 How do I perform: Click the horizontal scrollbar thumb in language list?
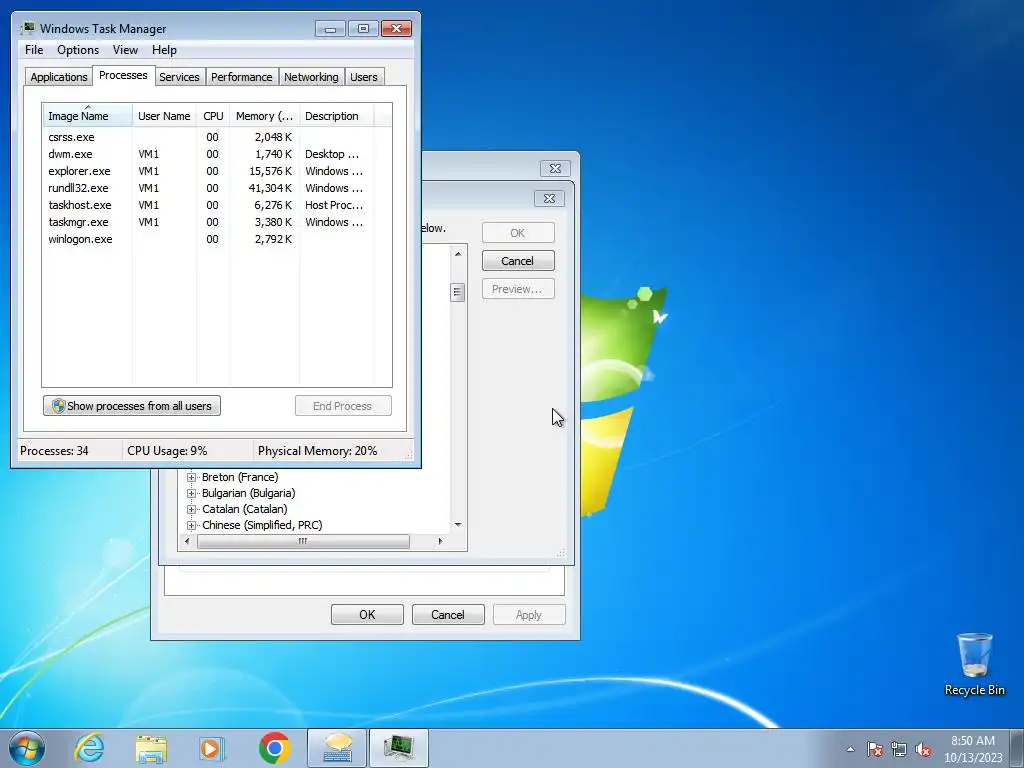coord(303,541)
